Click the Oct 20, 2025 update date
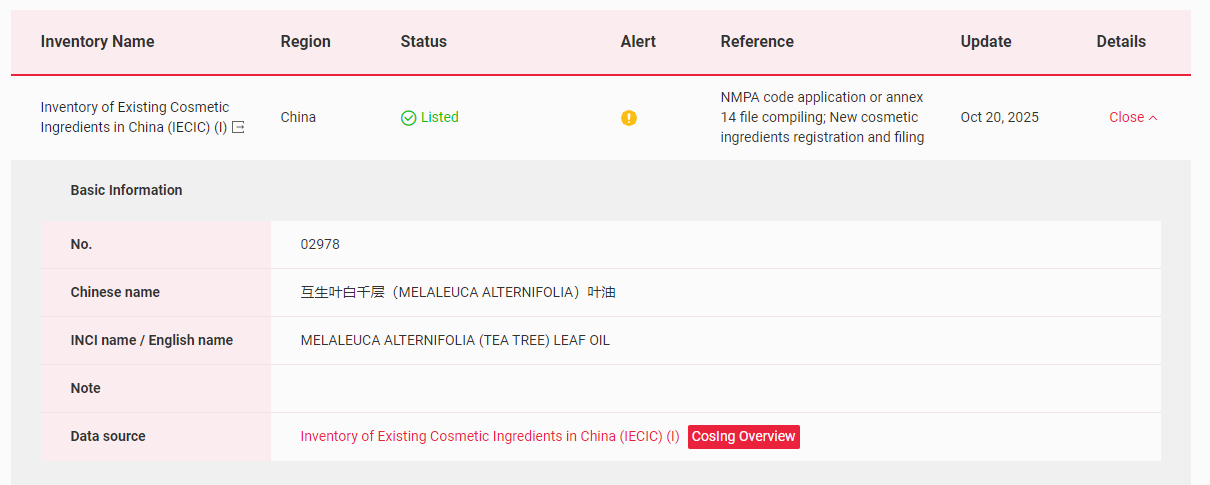 coord(999,118)
